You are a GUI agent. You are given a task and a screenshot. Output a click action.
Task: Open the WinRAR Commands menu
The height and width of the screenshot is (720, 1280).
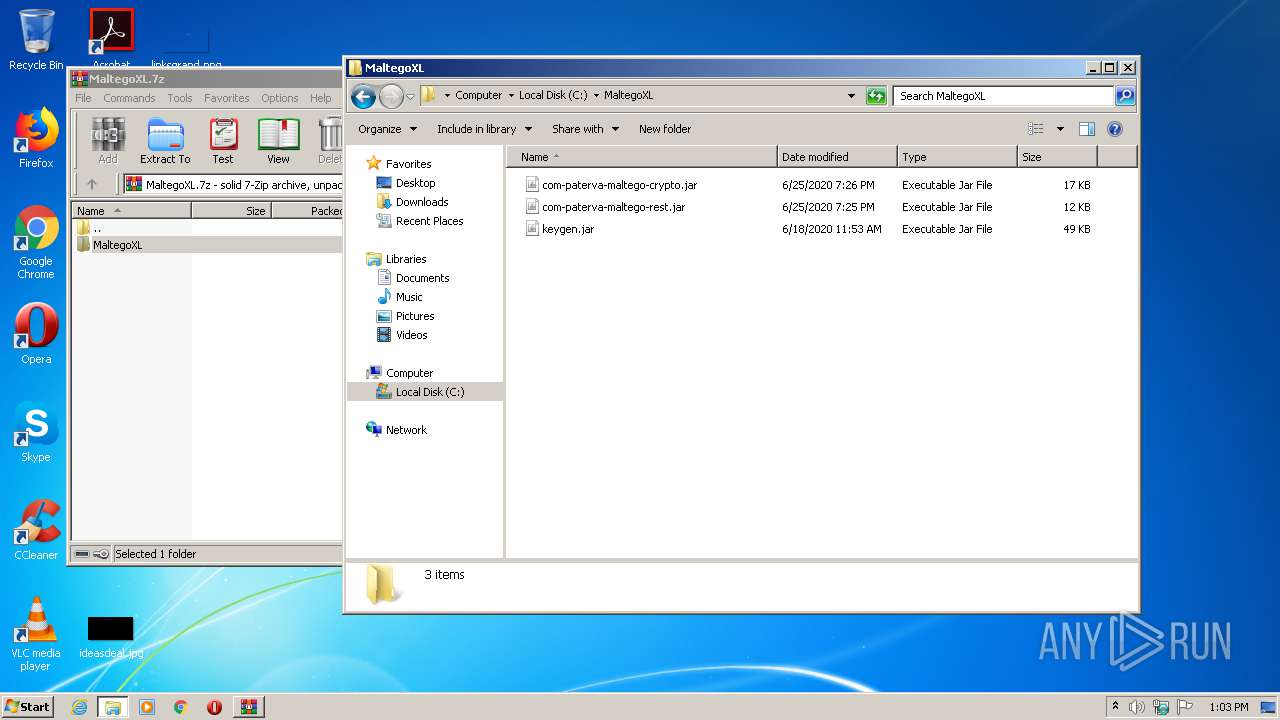click(129, 98)
